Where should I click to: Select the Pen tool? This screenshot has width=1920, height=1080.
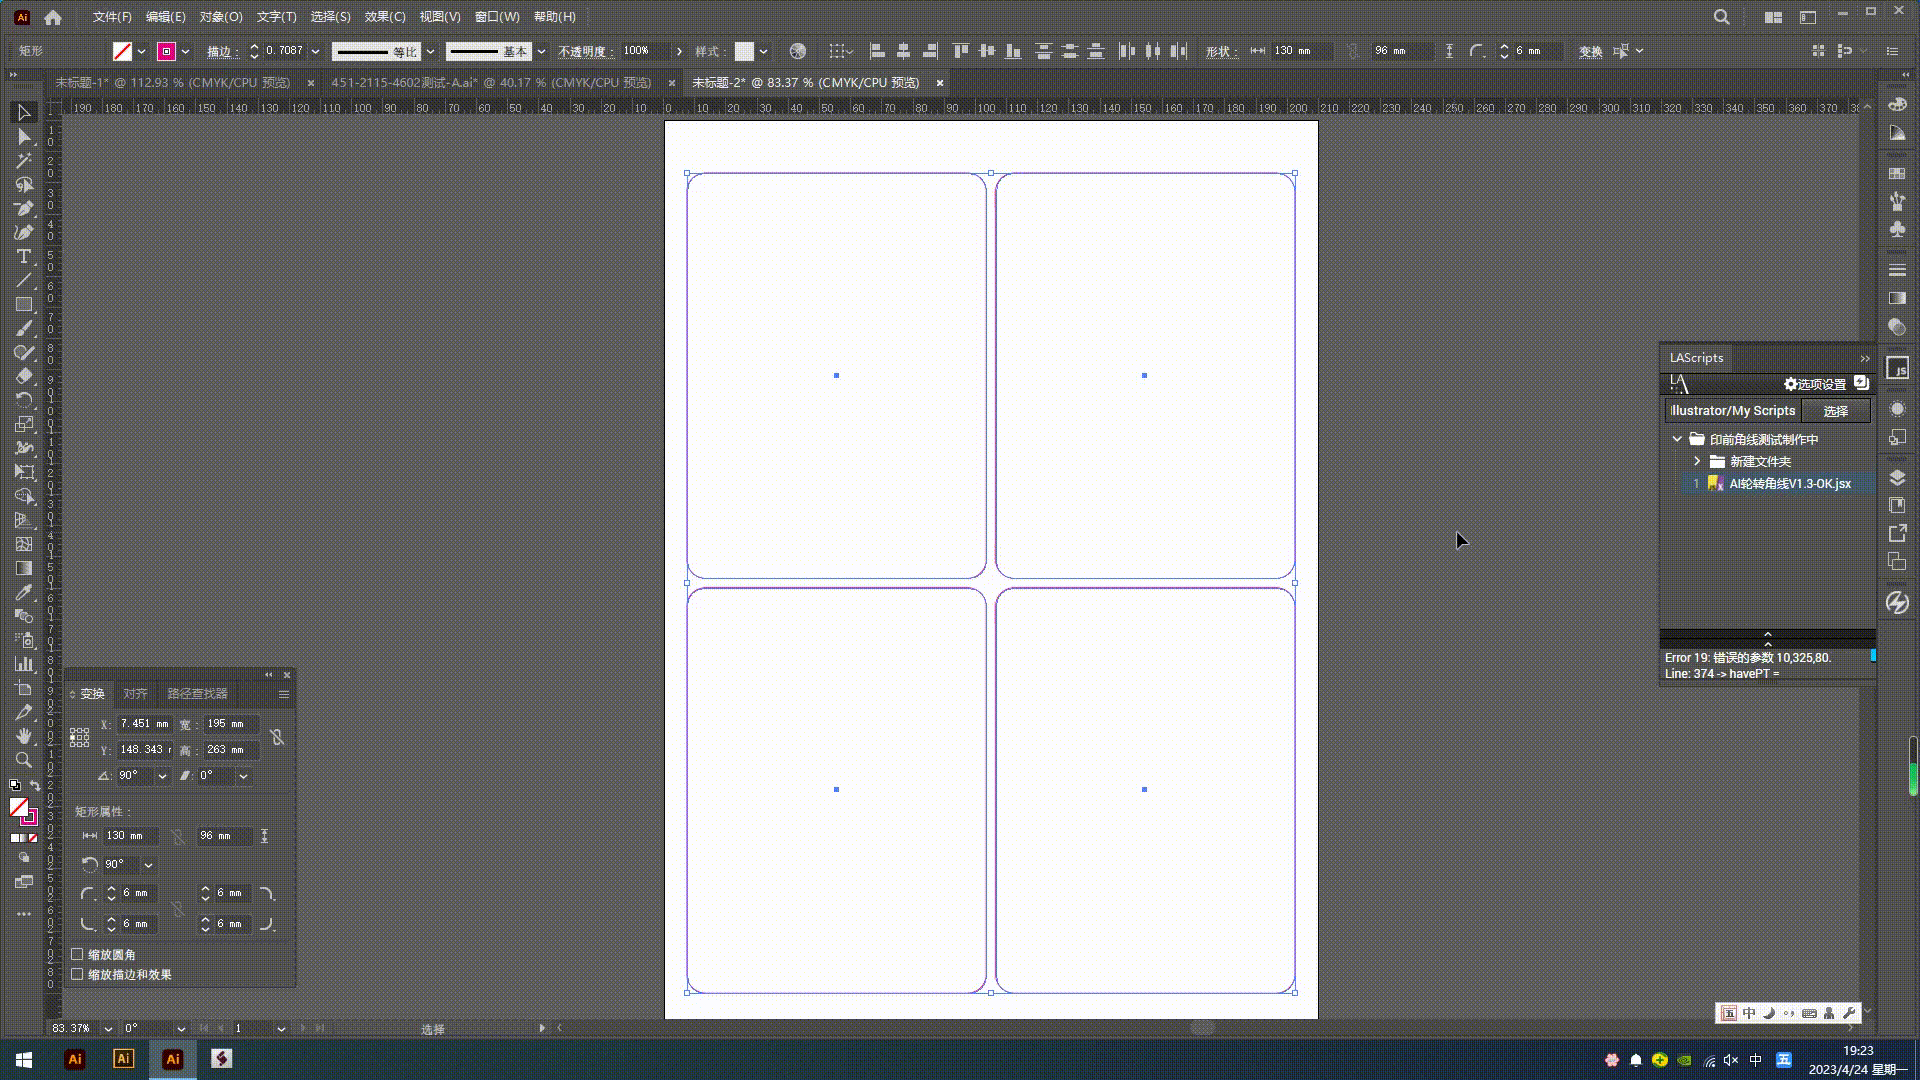[x=24, y=208]
